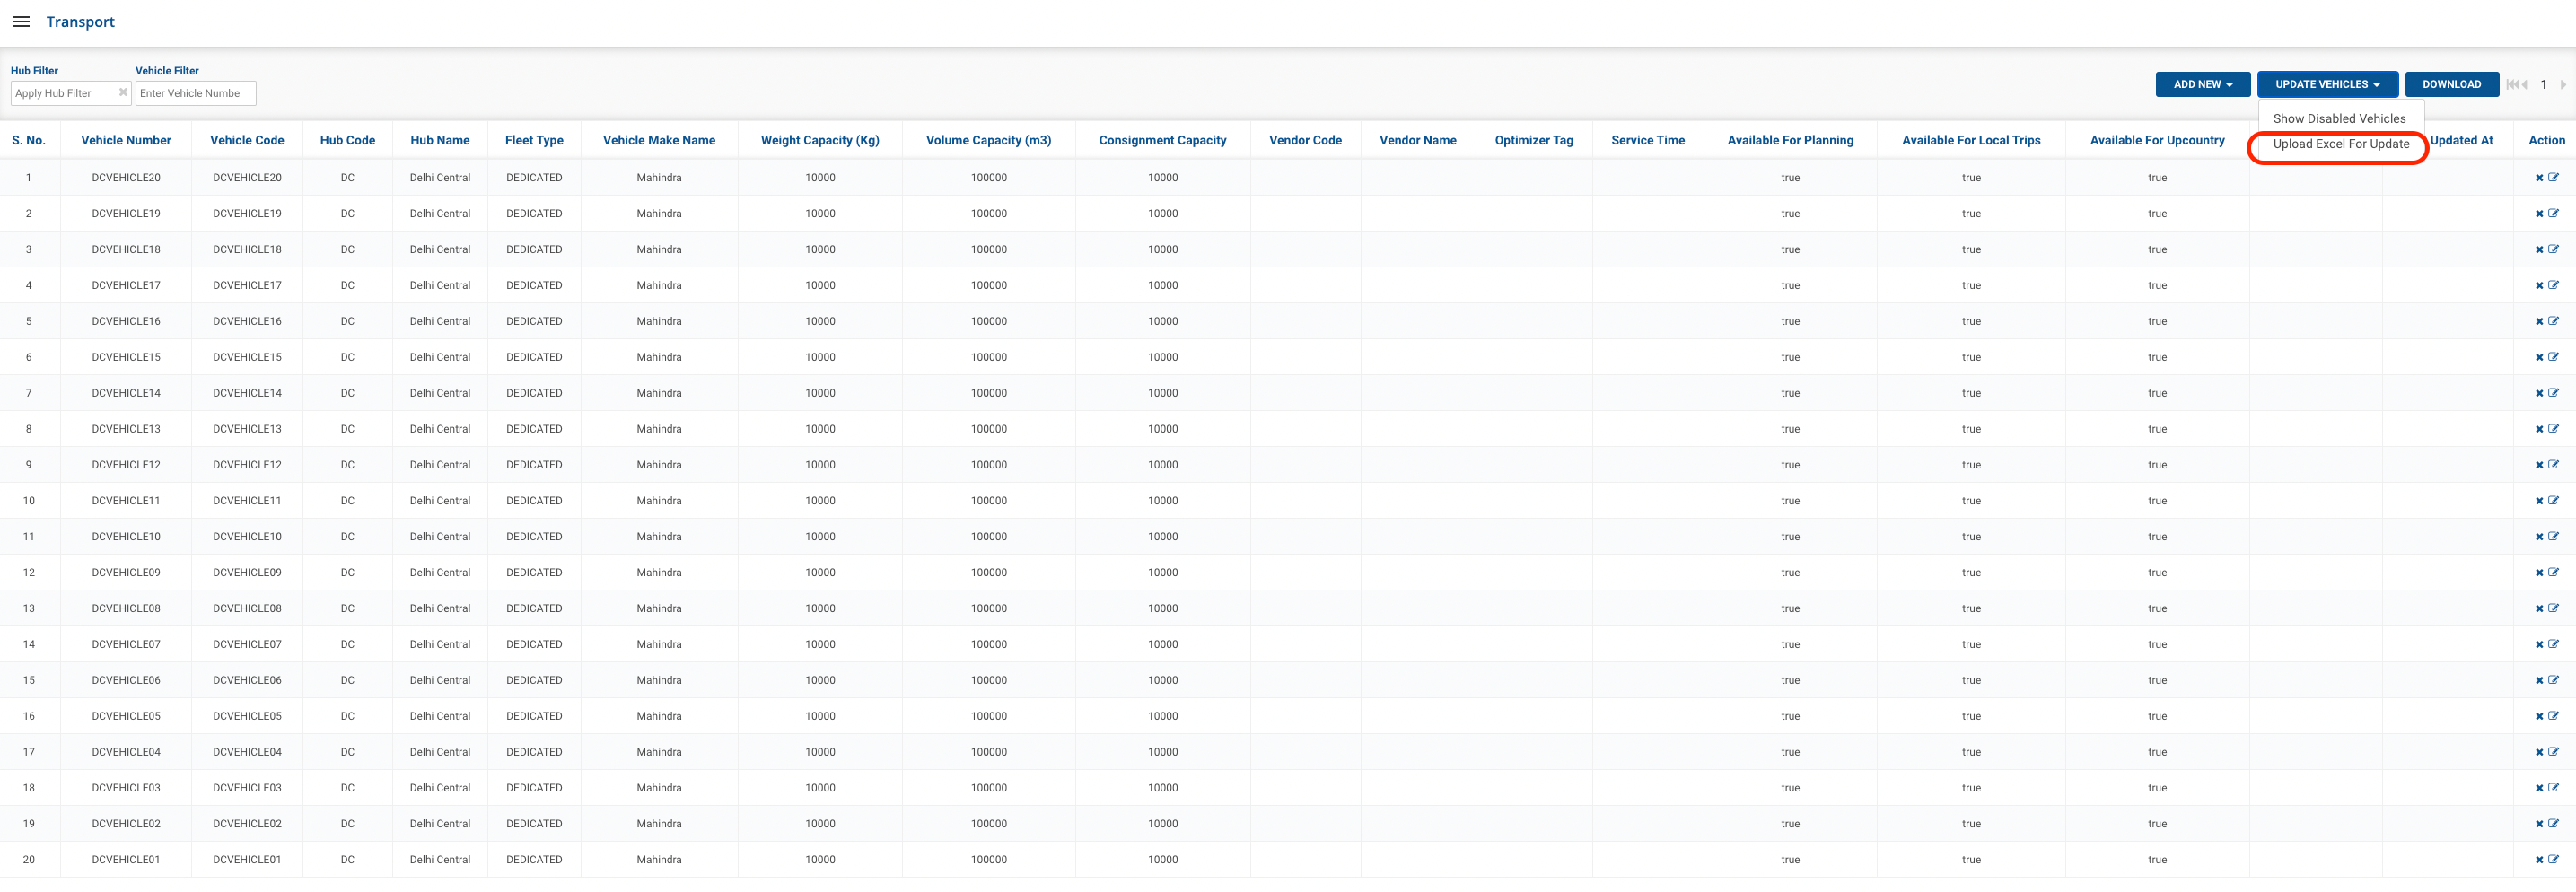Remove vehicle DCVEHICLE10 with the X icon
This screenshot has width=2576, height=892.
click(2539, 537)
